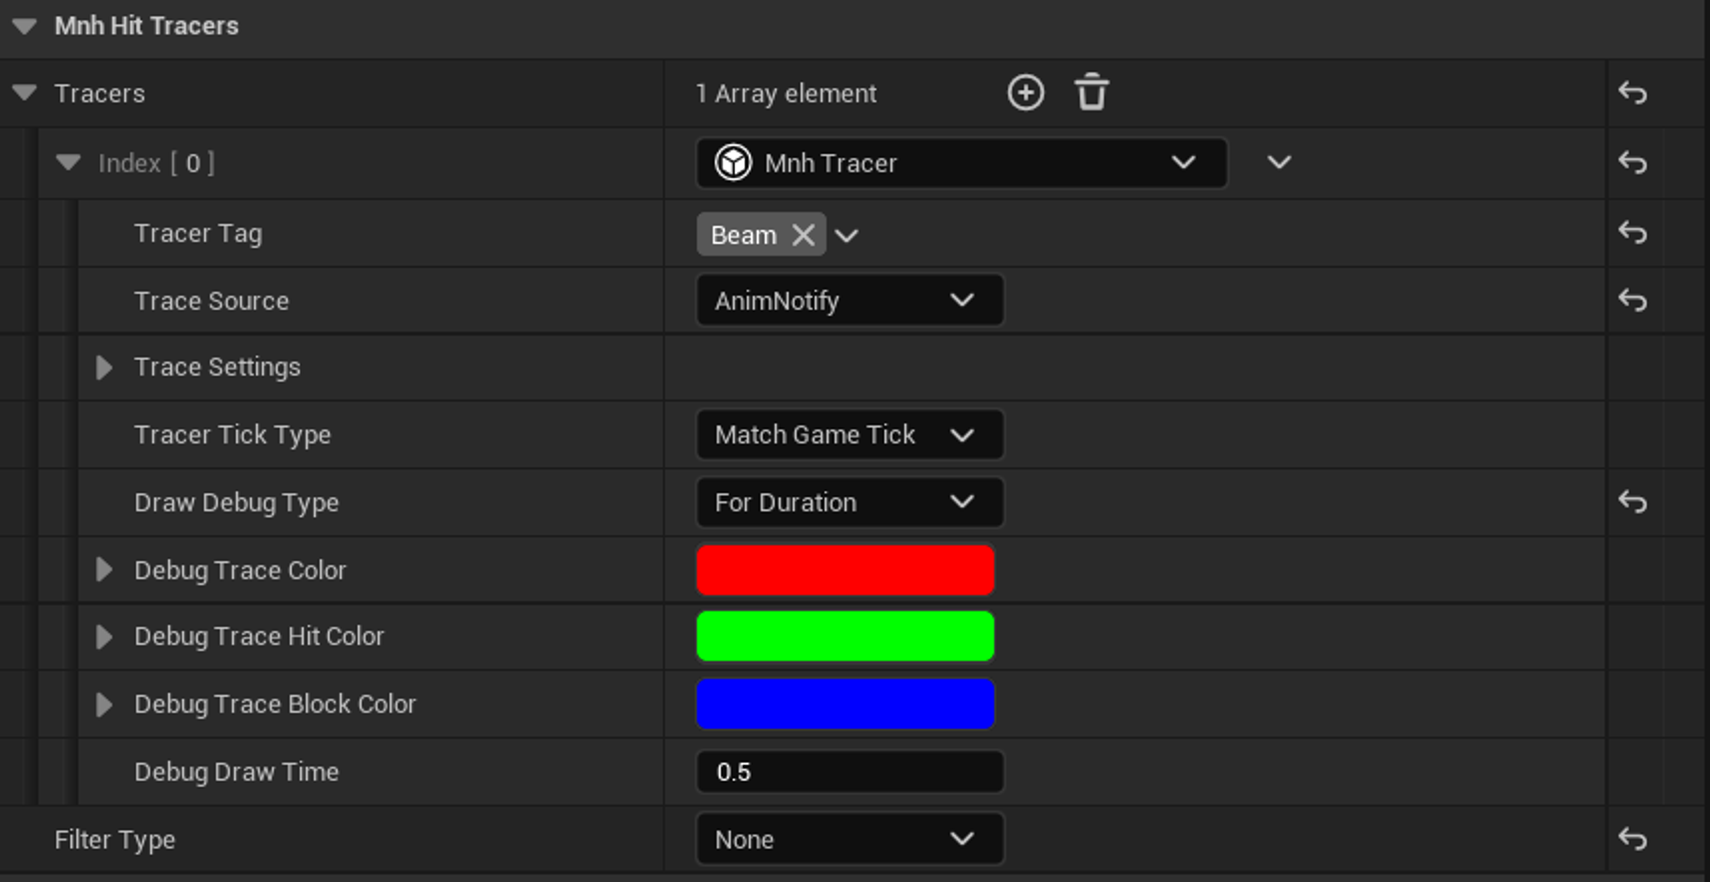1710x882 pixels.
Task: Expand the Trace Settings section
Action: [x=104, y=368]
